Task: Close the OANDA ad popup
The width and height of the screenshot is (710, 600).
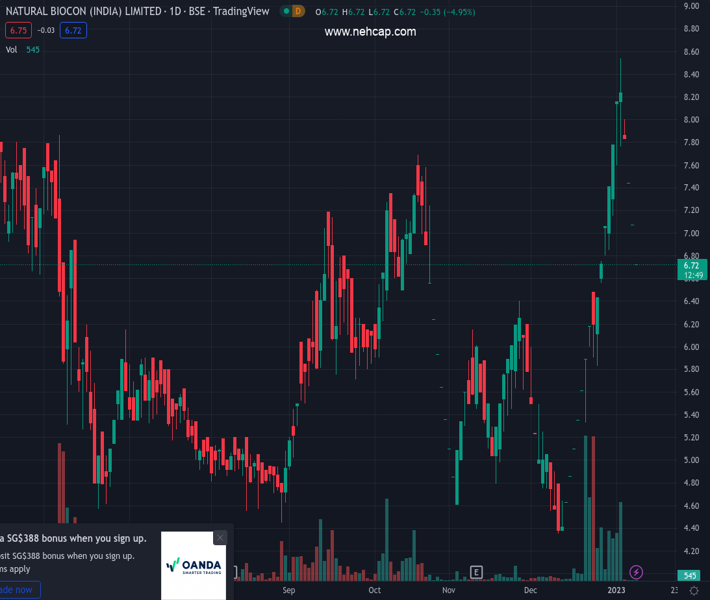Action: [x=220, y=538]
